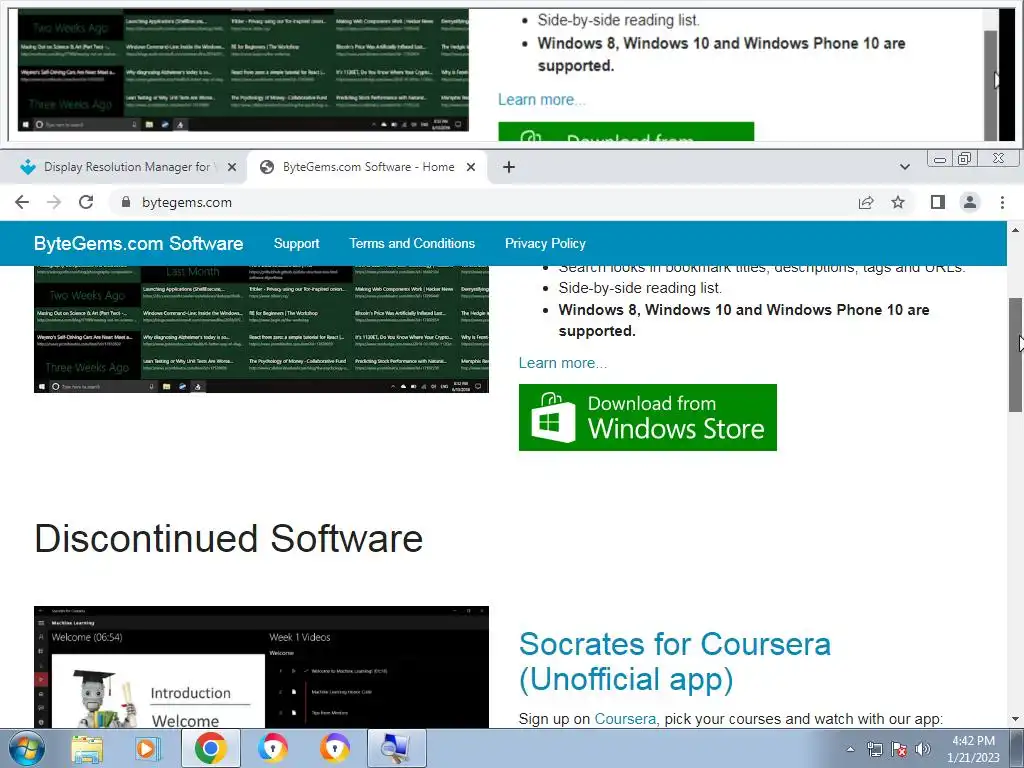Click the Chrome taskbar icon

click(x=210, y=748)
